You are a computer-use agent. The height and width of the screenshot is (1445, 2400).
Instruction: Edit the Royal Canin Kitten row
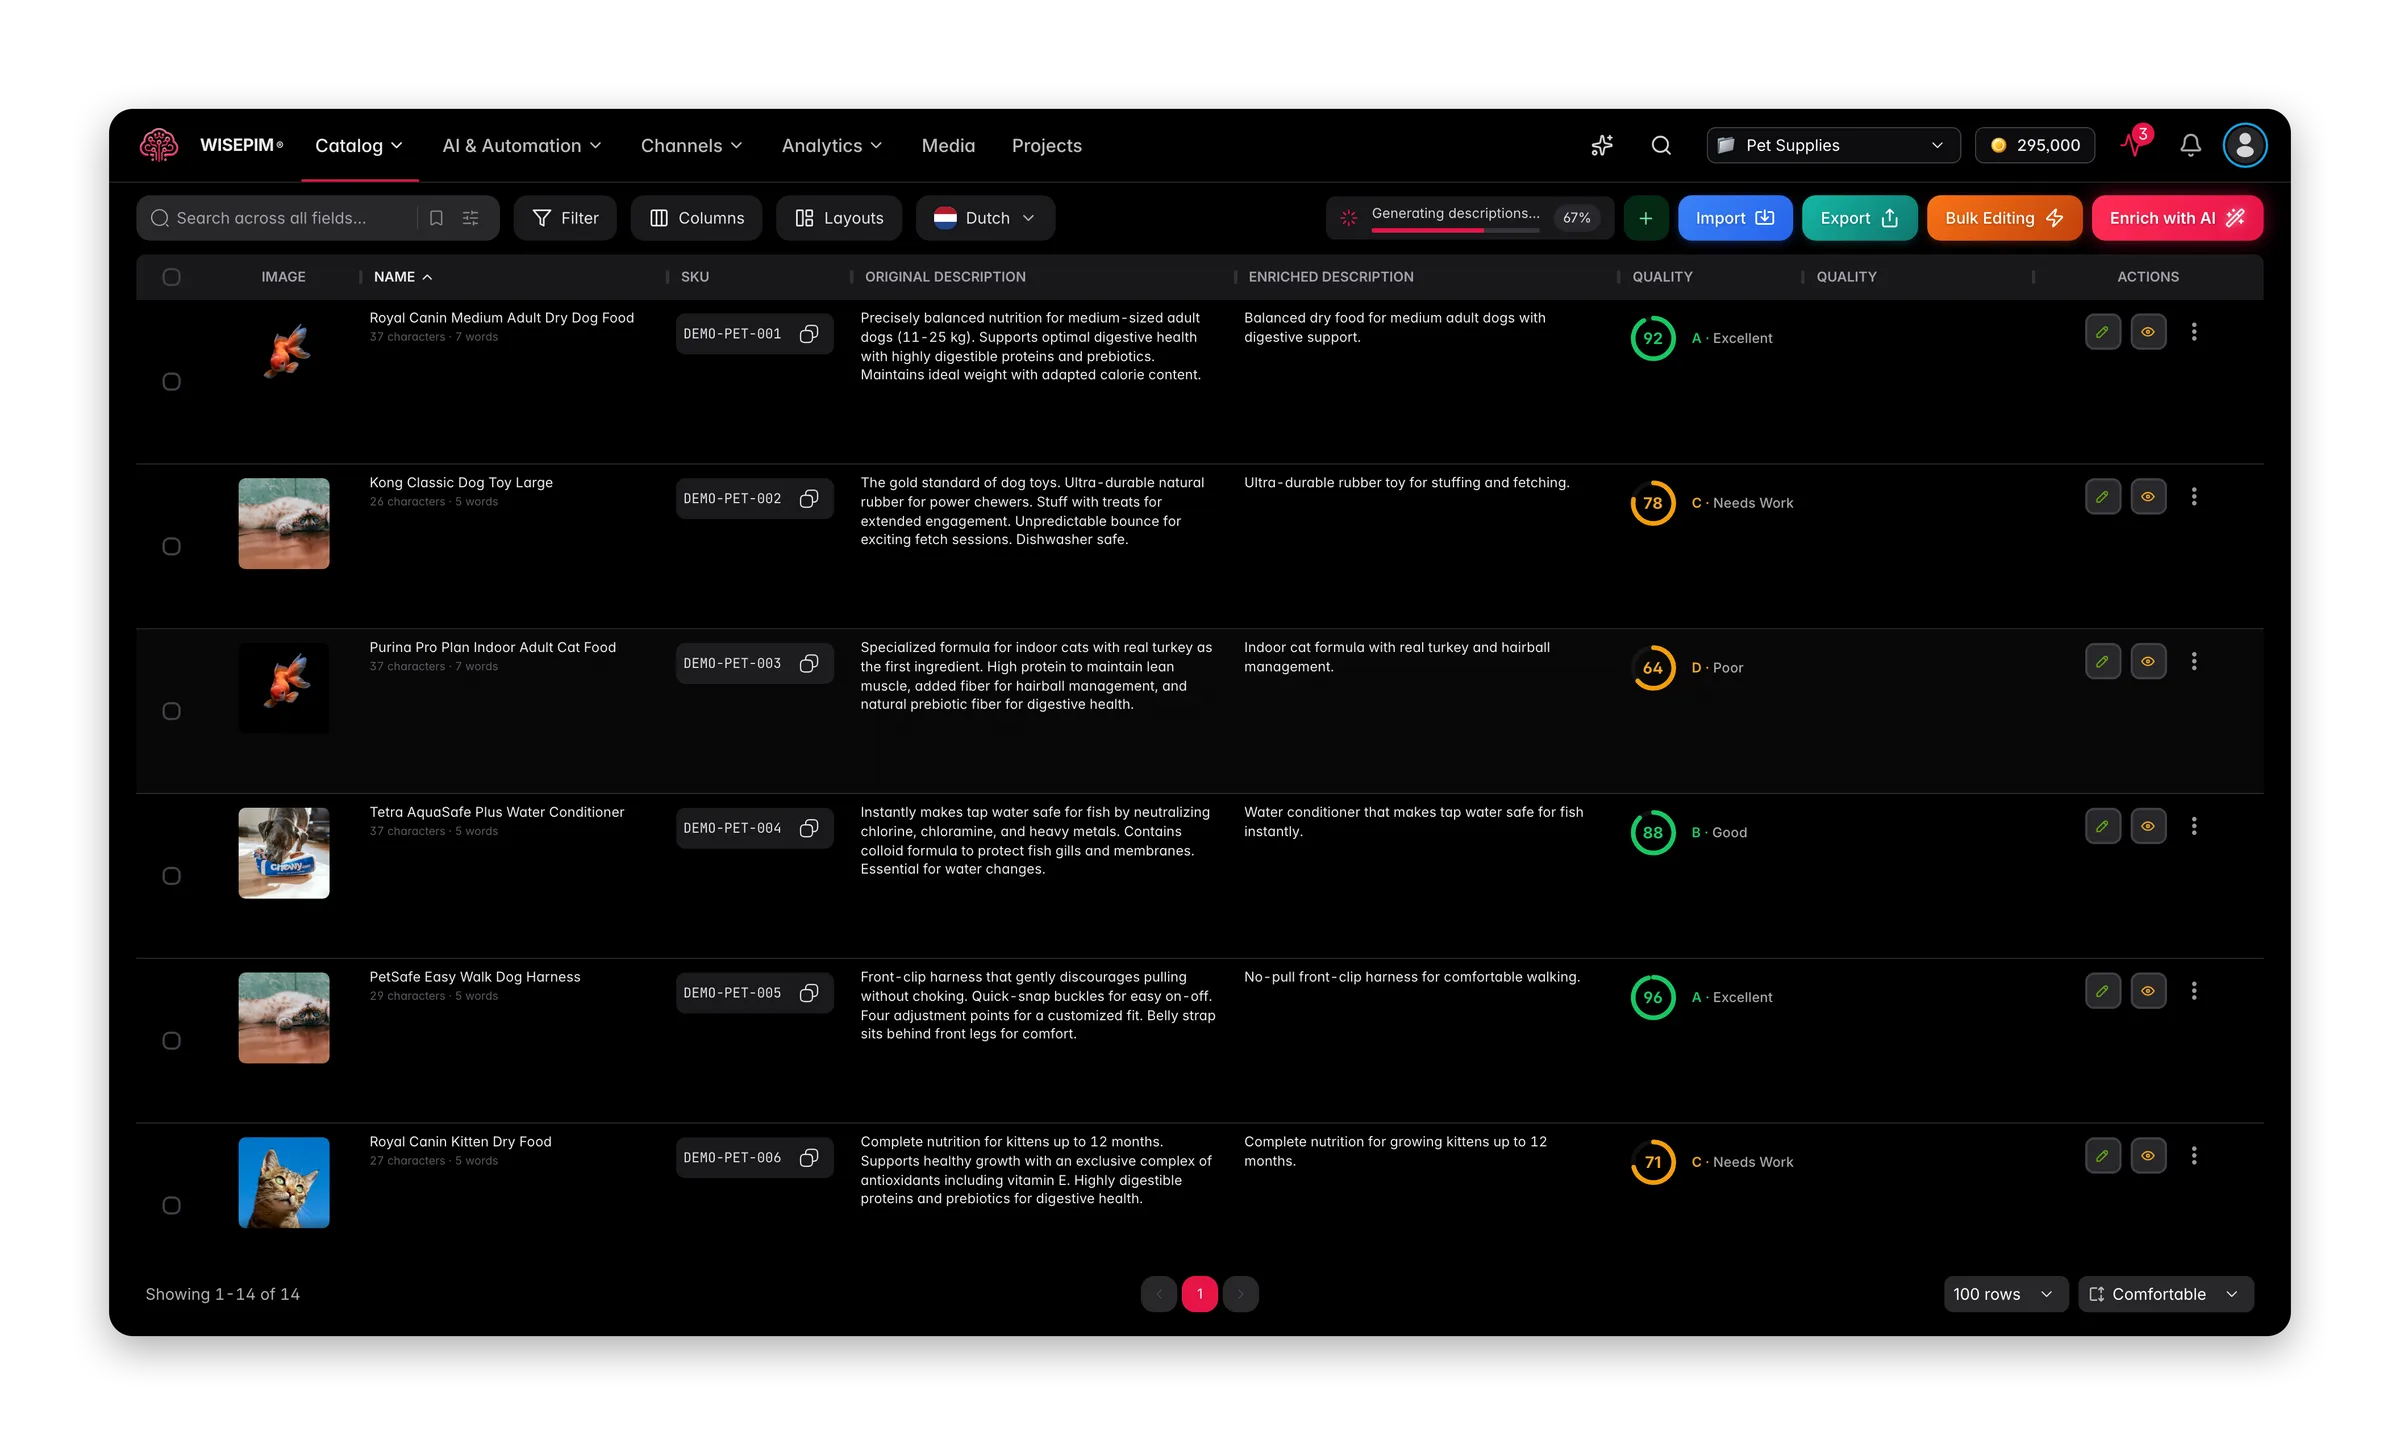tap(2103, 1156)
